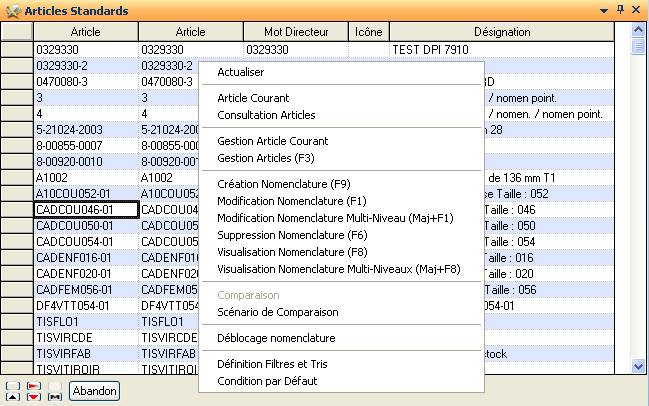Click the red down-arrow navigation icon
The height and width of the screenshot is (406, 649).
point(34,398)
